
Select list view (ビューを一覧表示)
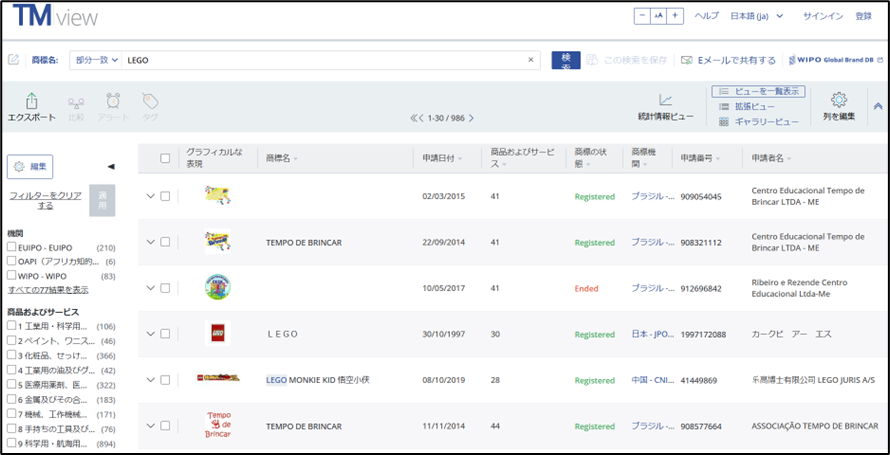click(758, 91)
